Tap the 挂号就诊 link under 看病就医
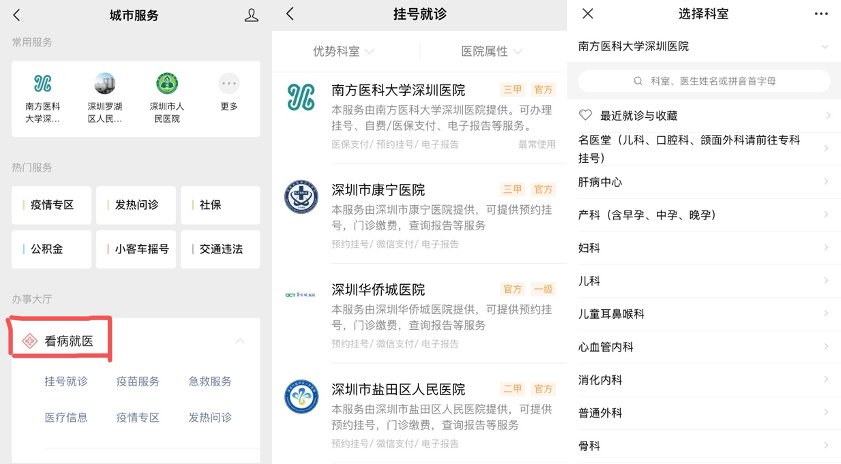841x464 pixels. (66, 381)
